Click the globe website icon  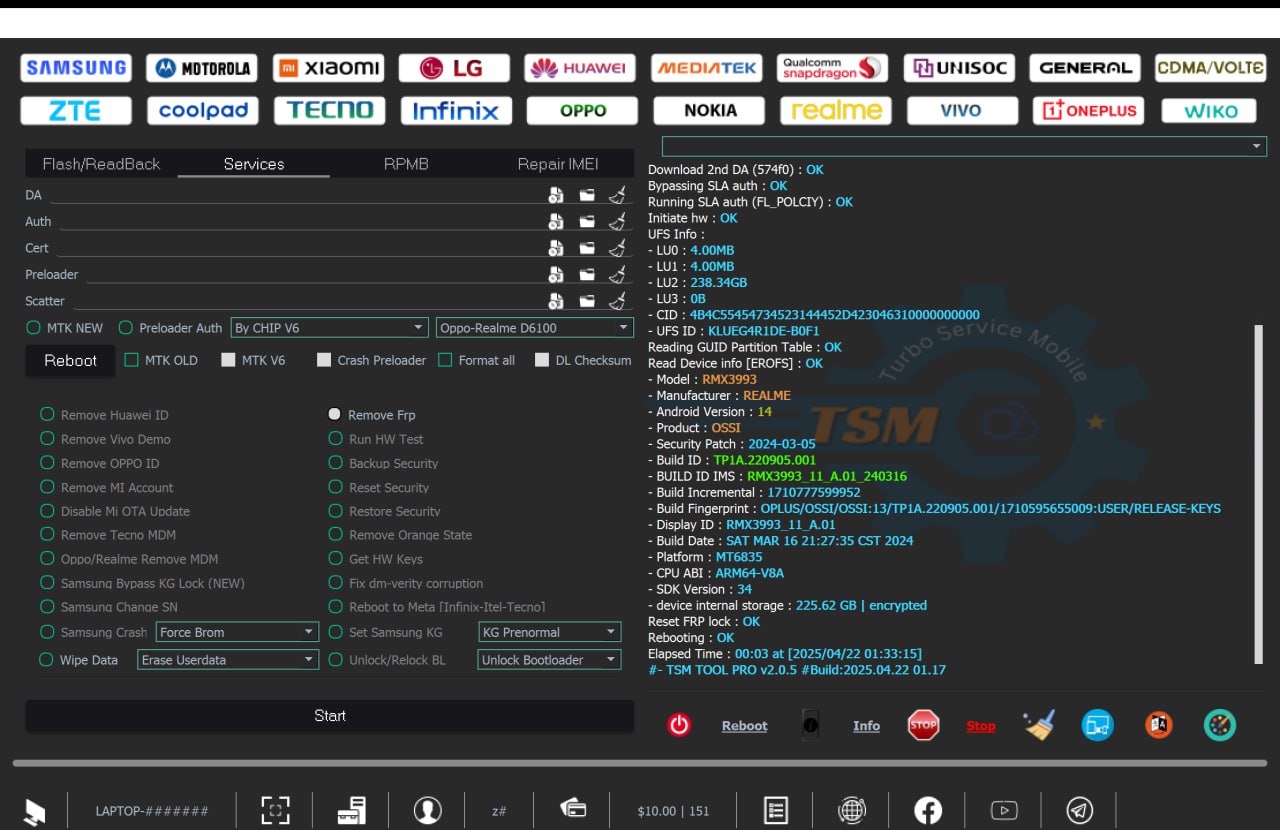852,810
